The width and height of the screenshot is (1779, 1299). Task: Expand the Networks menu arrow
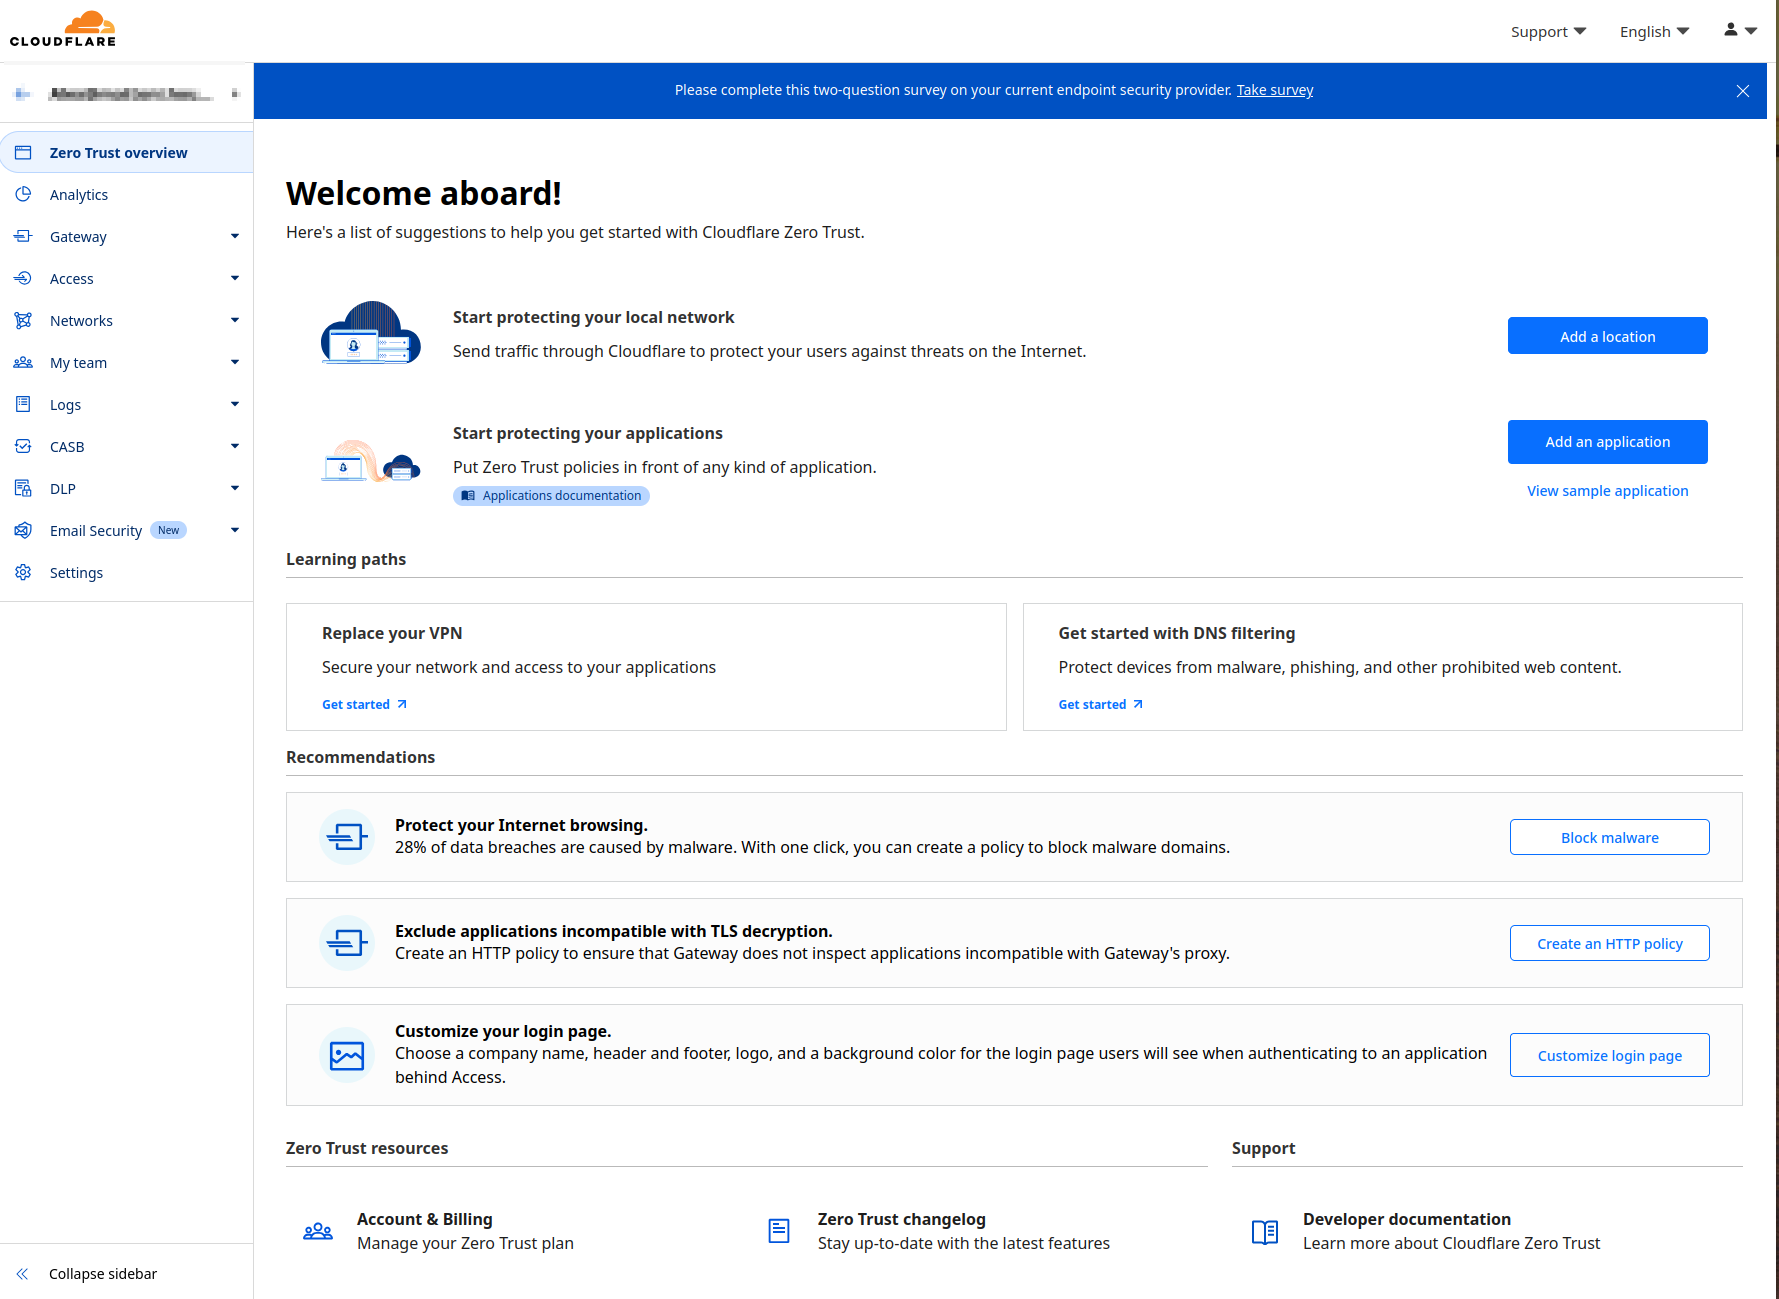(x=235, y=320)
